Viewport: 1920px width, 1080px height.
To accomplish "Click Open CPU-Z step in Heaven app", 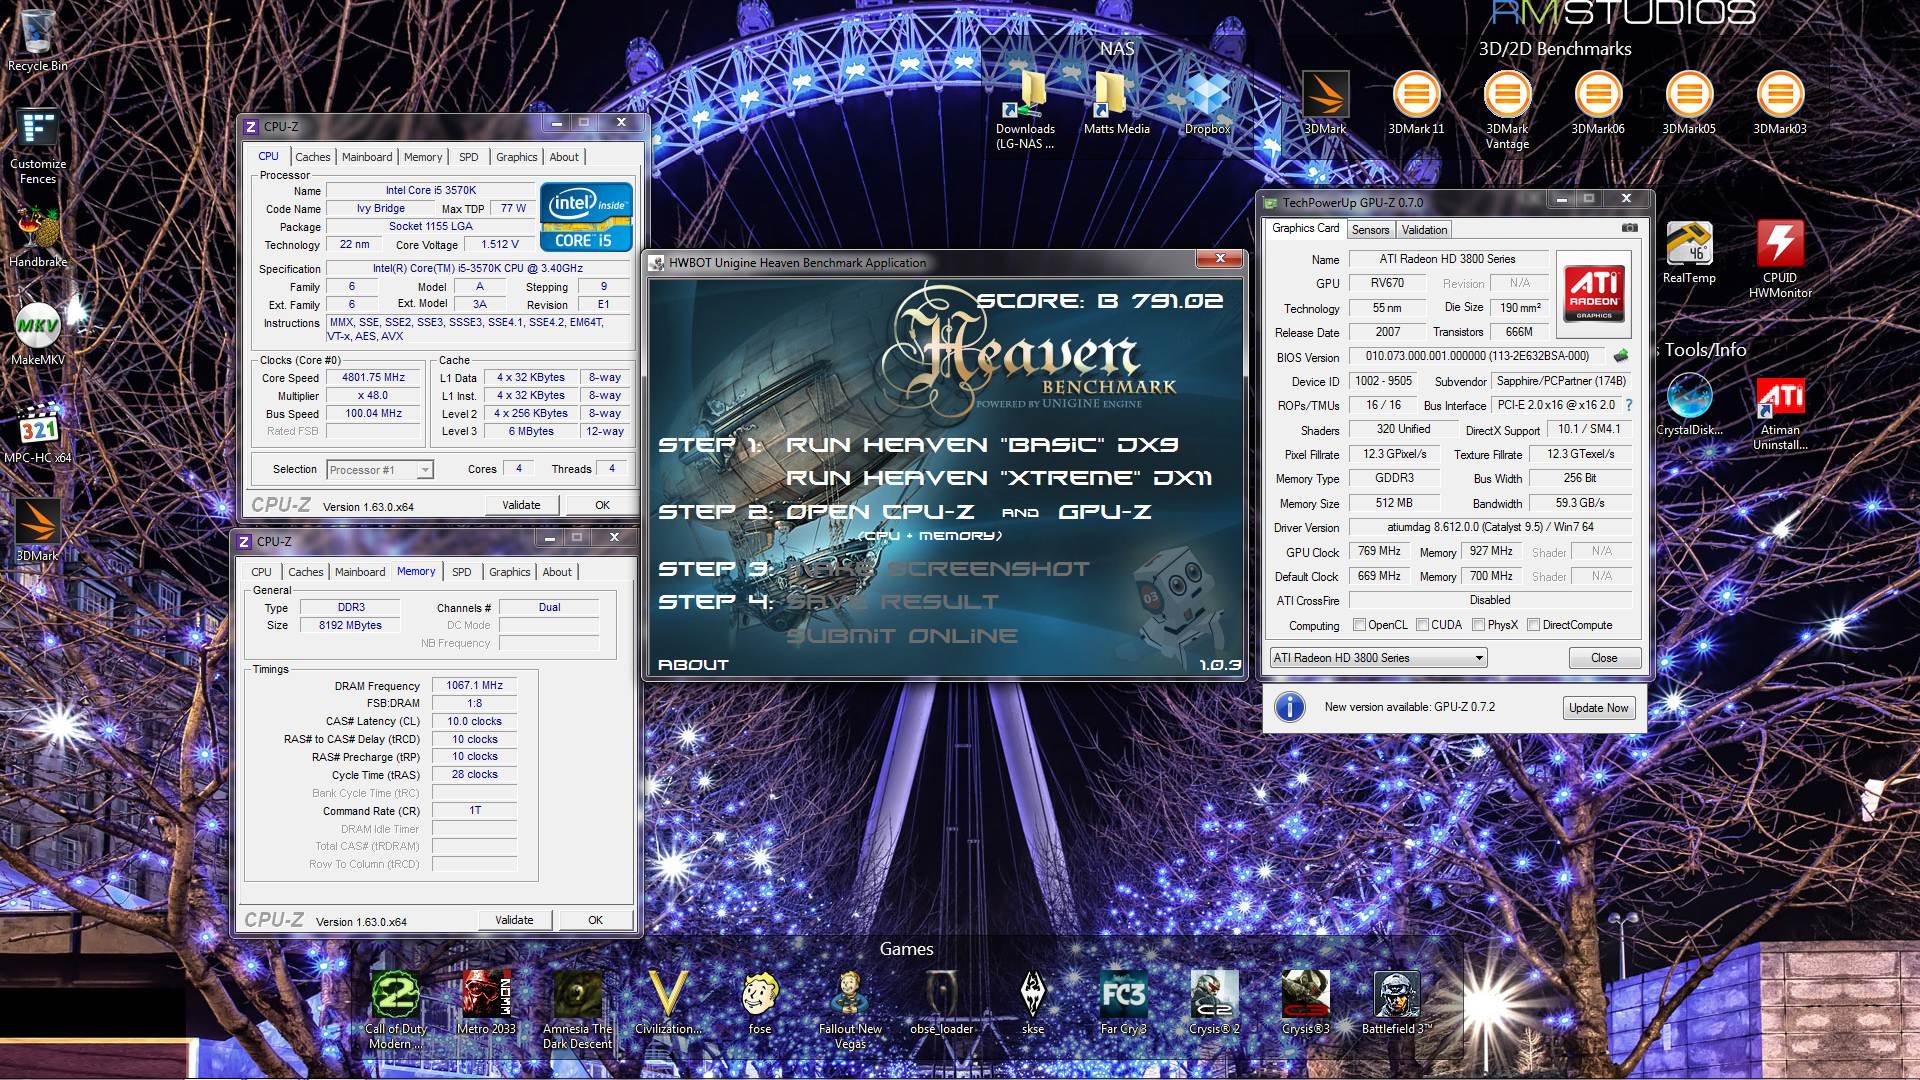I will (x=880, y=512).
